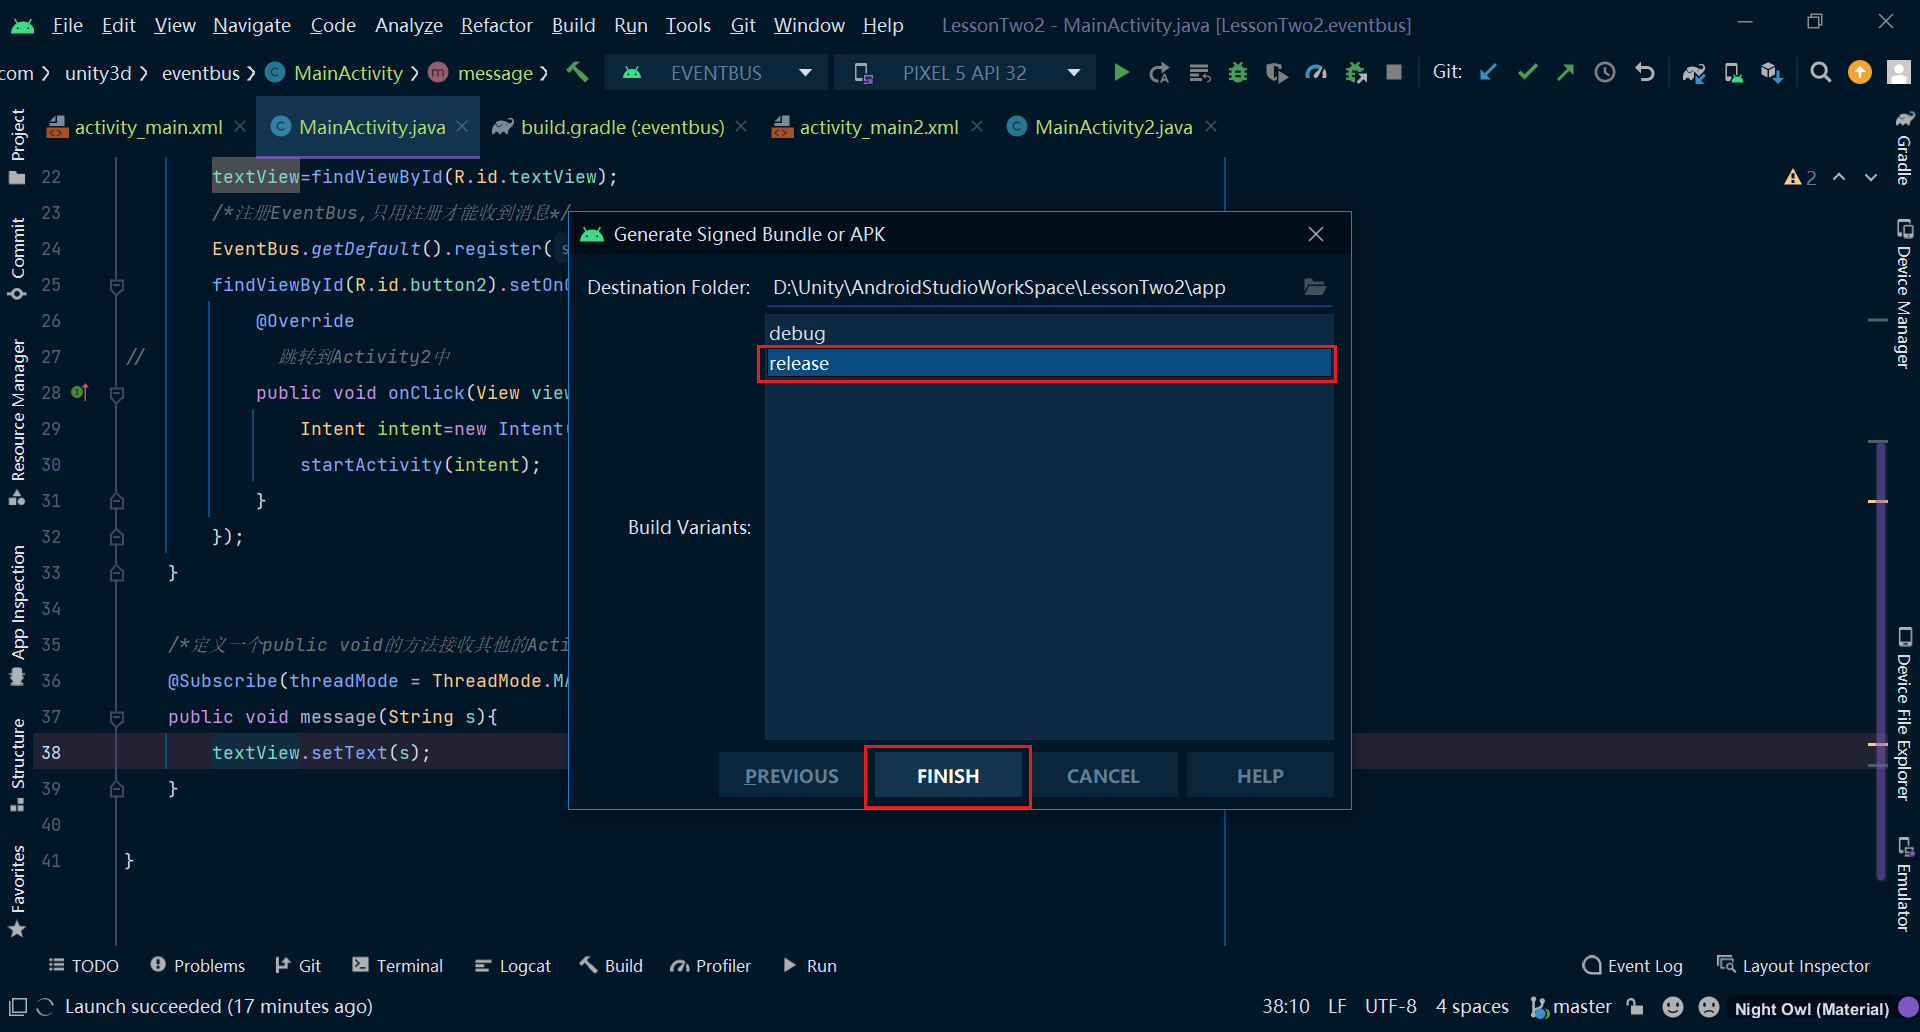Screen dimensions: 1920x1032
Task: Change LF line separator in status bar
Action: pyautogui.click(x=1337, y=1006)
